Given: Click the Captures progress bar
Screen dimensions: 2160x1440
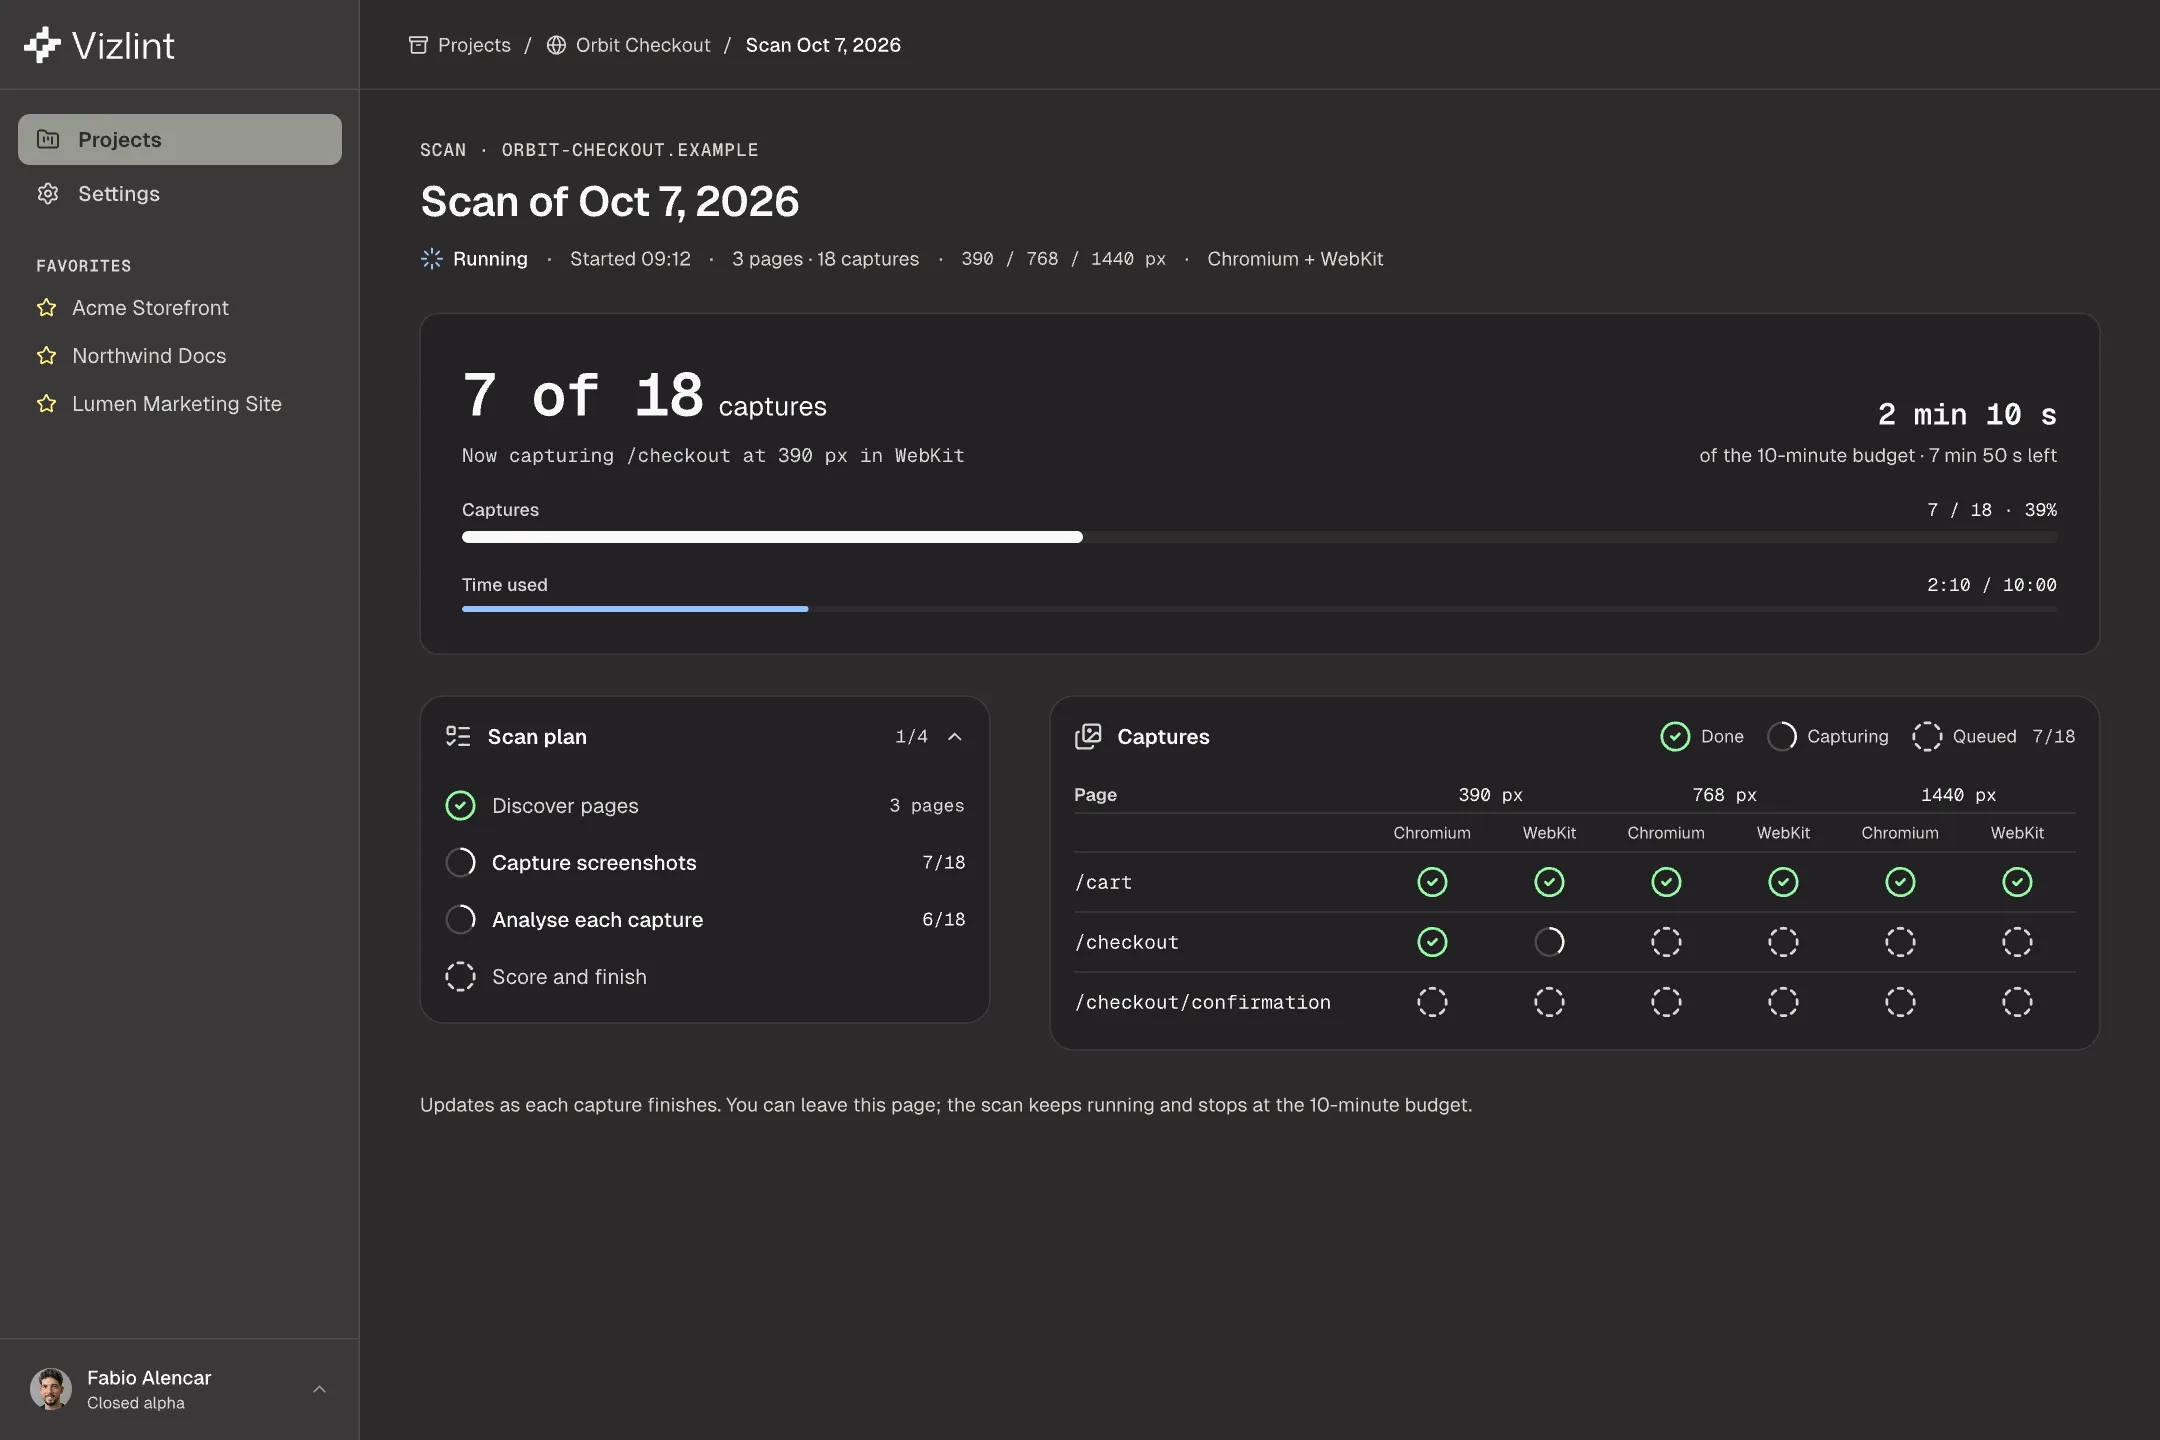Looking at the screenshot, I should (1259, 537).
